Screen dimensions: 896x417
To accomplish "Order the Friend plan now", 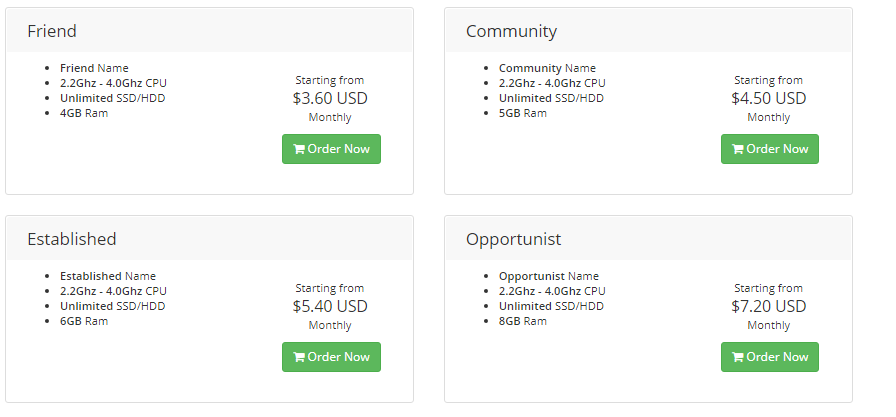I will coord(331,149).
